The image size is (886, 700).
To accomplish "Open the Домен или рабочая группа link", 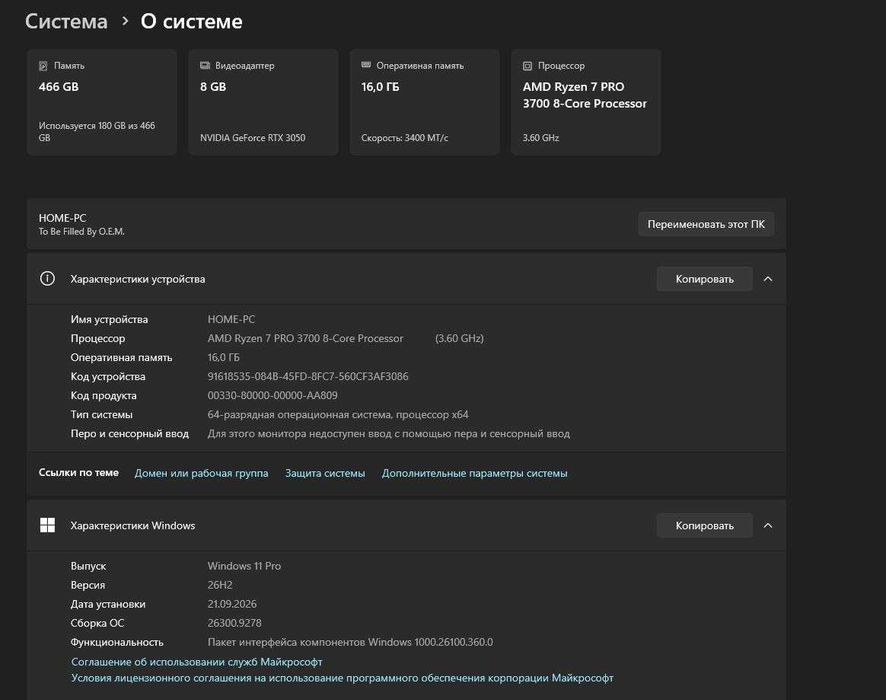I will tap(201, 473).
